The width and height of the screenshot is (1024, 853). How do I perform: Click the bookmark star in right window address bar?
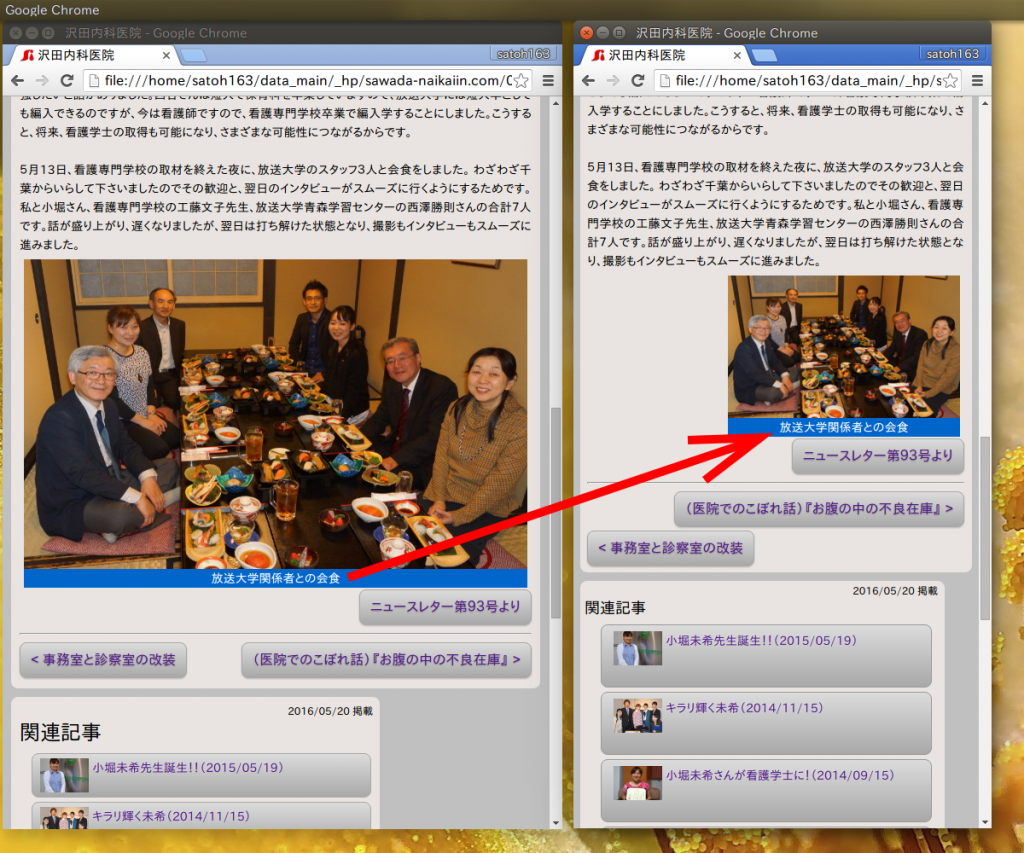950,80
